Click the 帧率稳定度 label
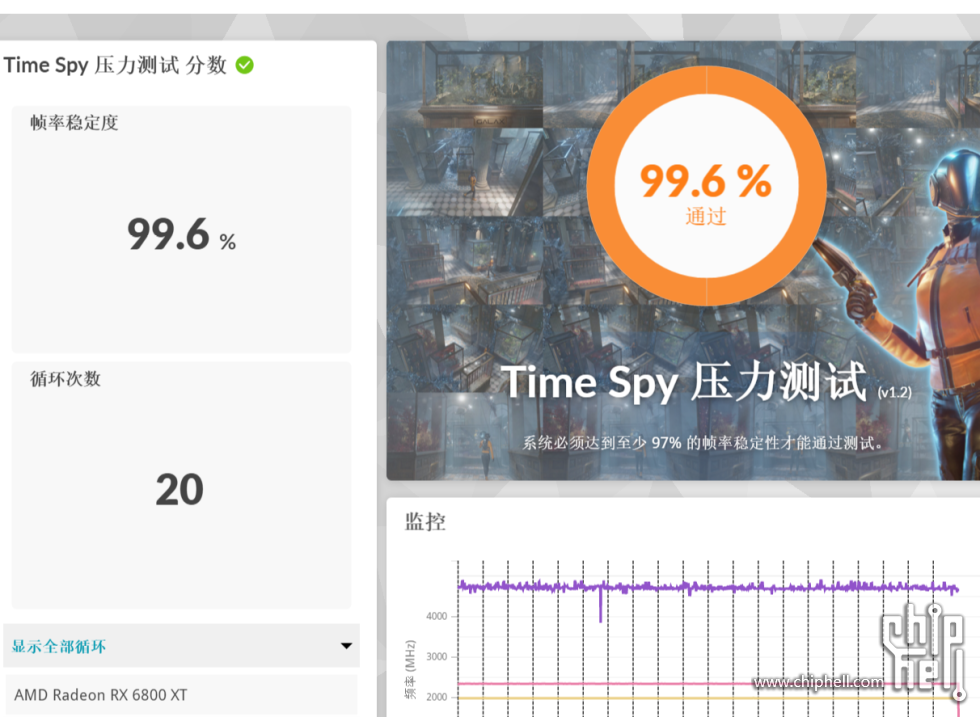The image size is (980, 717). [x=74, y=123]
